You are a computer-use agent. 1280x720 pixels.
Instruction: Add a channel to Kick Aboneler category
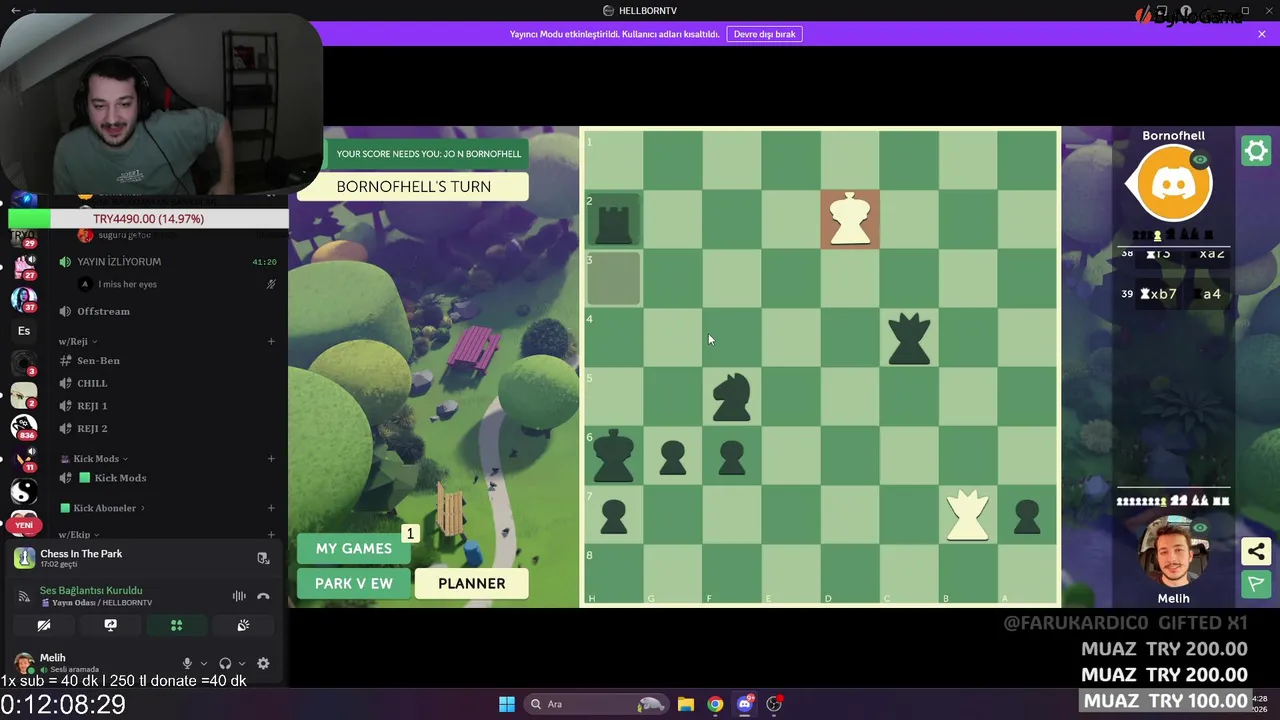click(x=271, y=508)
